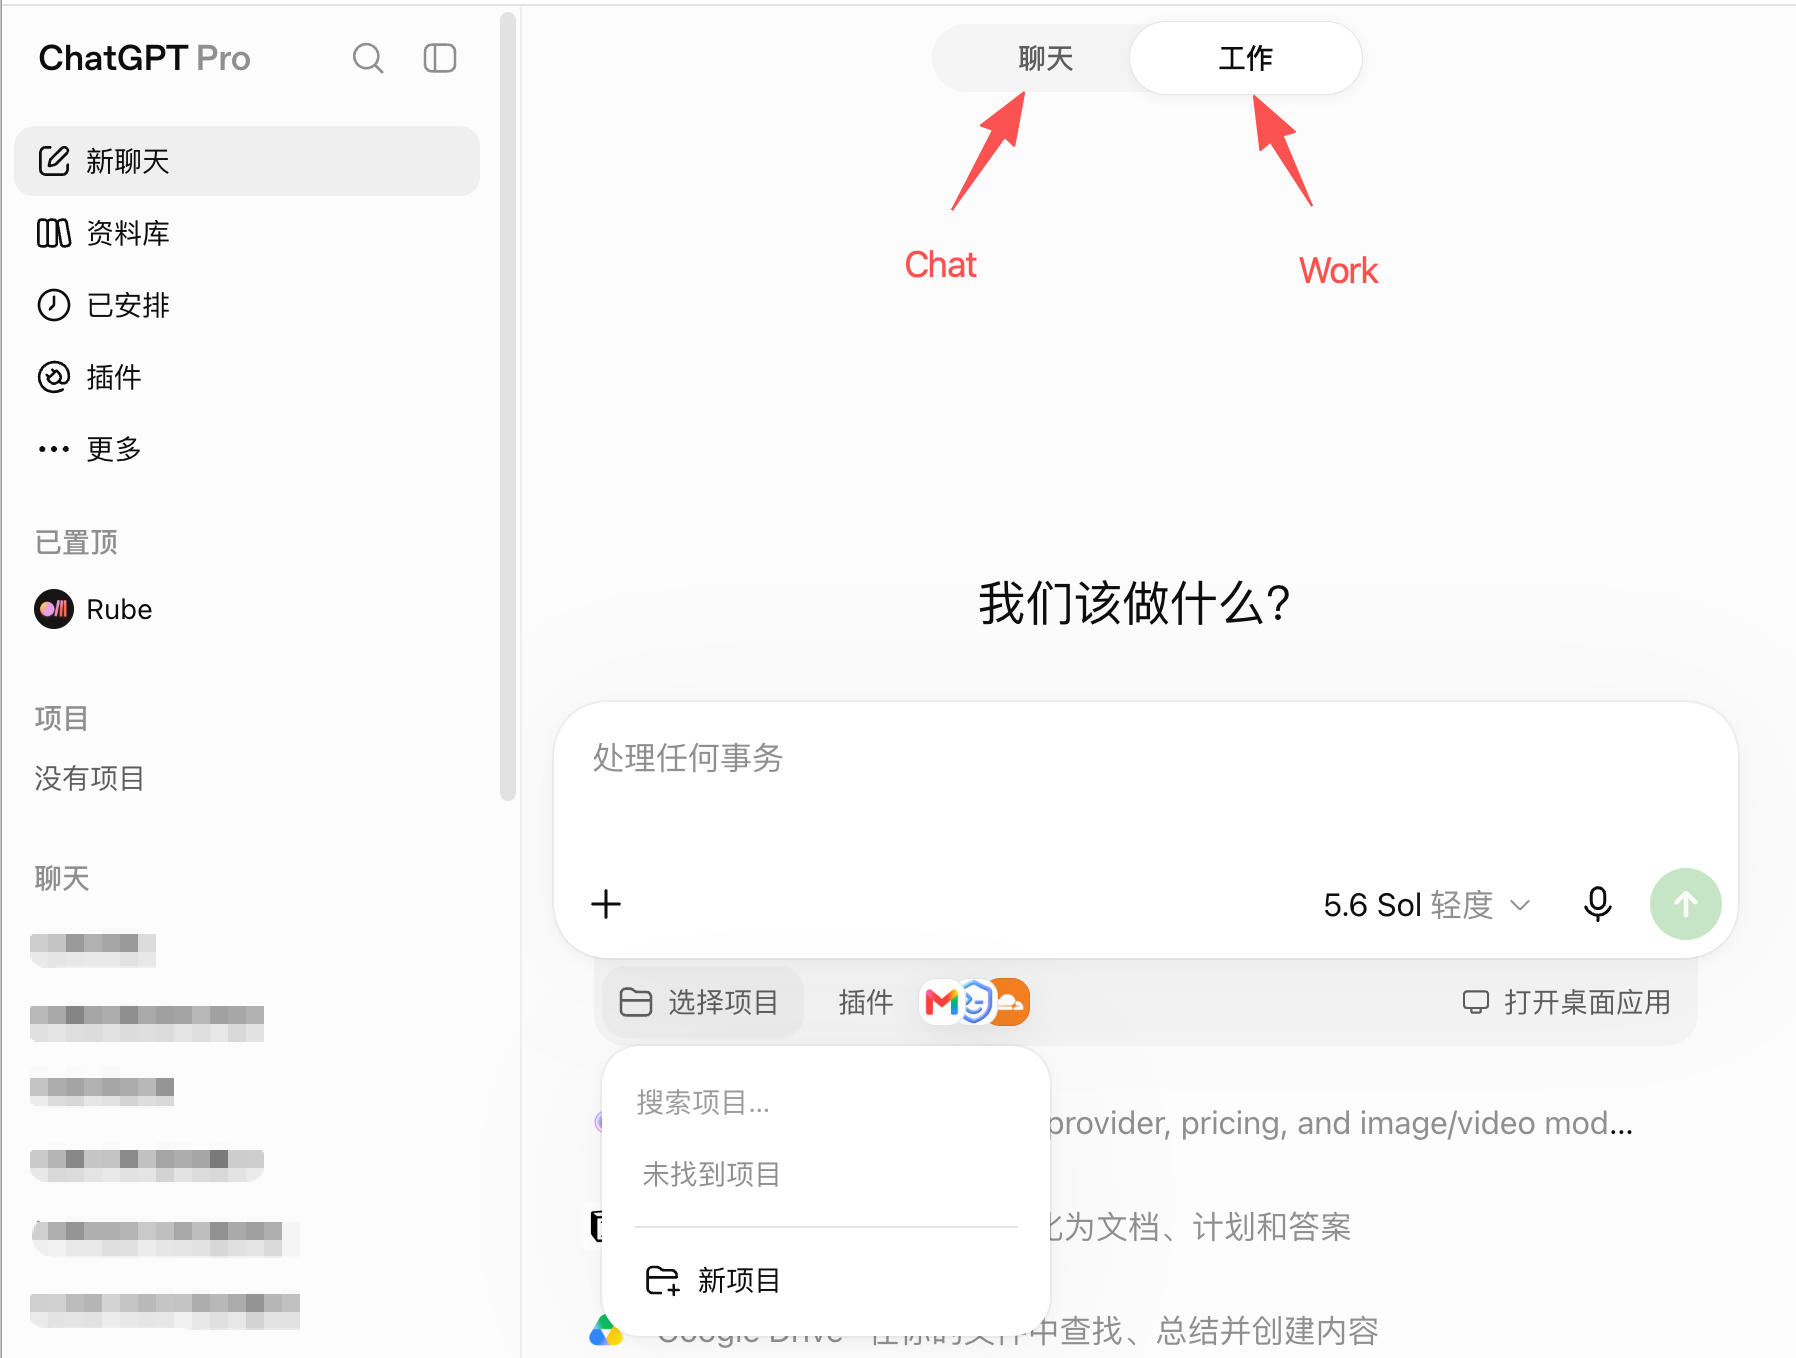Click the 聊天 section header in sidebar
This screenshot has height=1358, width=1796.
[x=62, y=878]
